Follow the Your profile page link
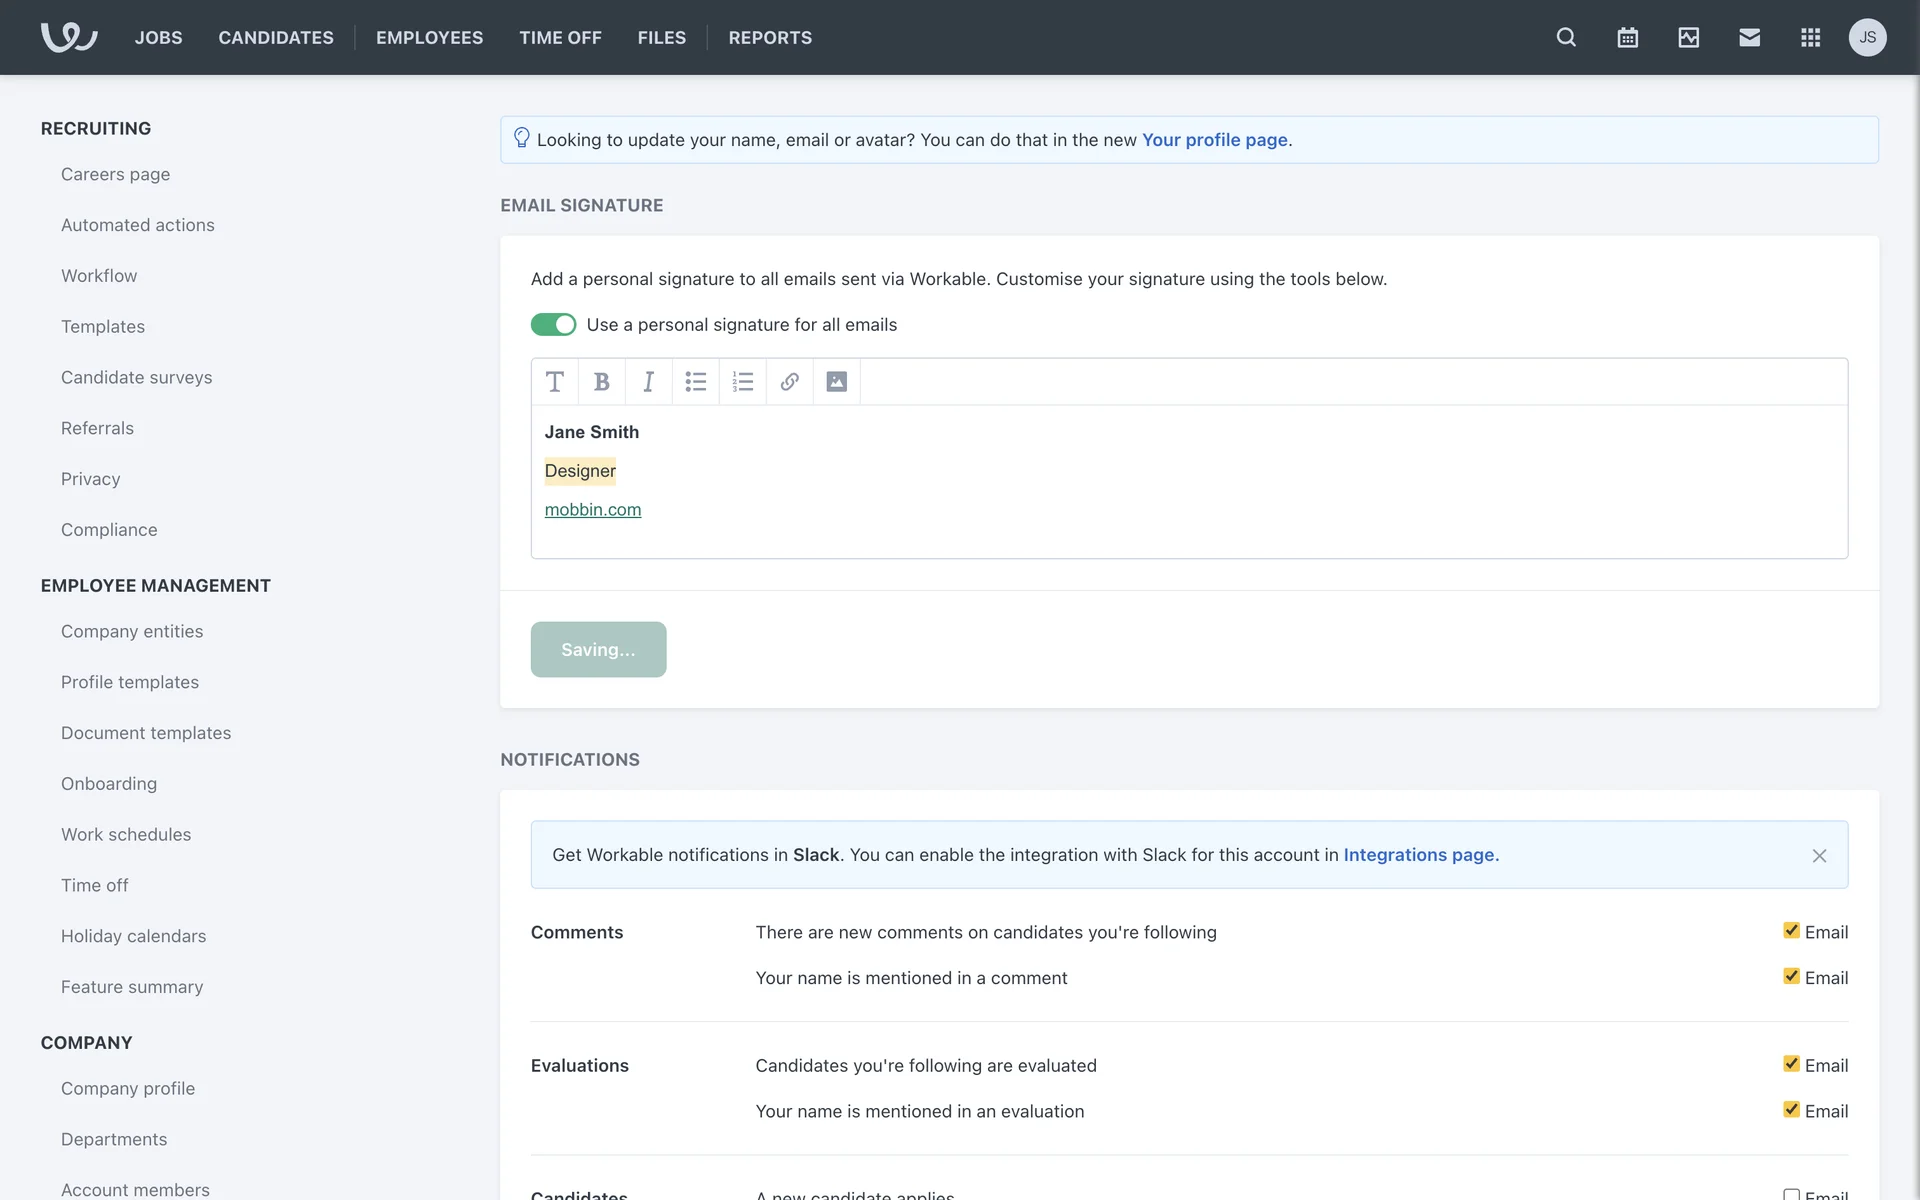Screen dimensions: 1920x1200 coord(1214,140)
